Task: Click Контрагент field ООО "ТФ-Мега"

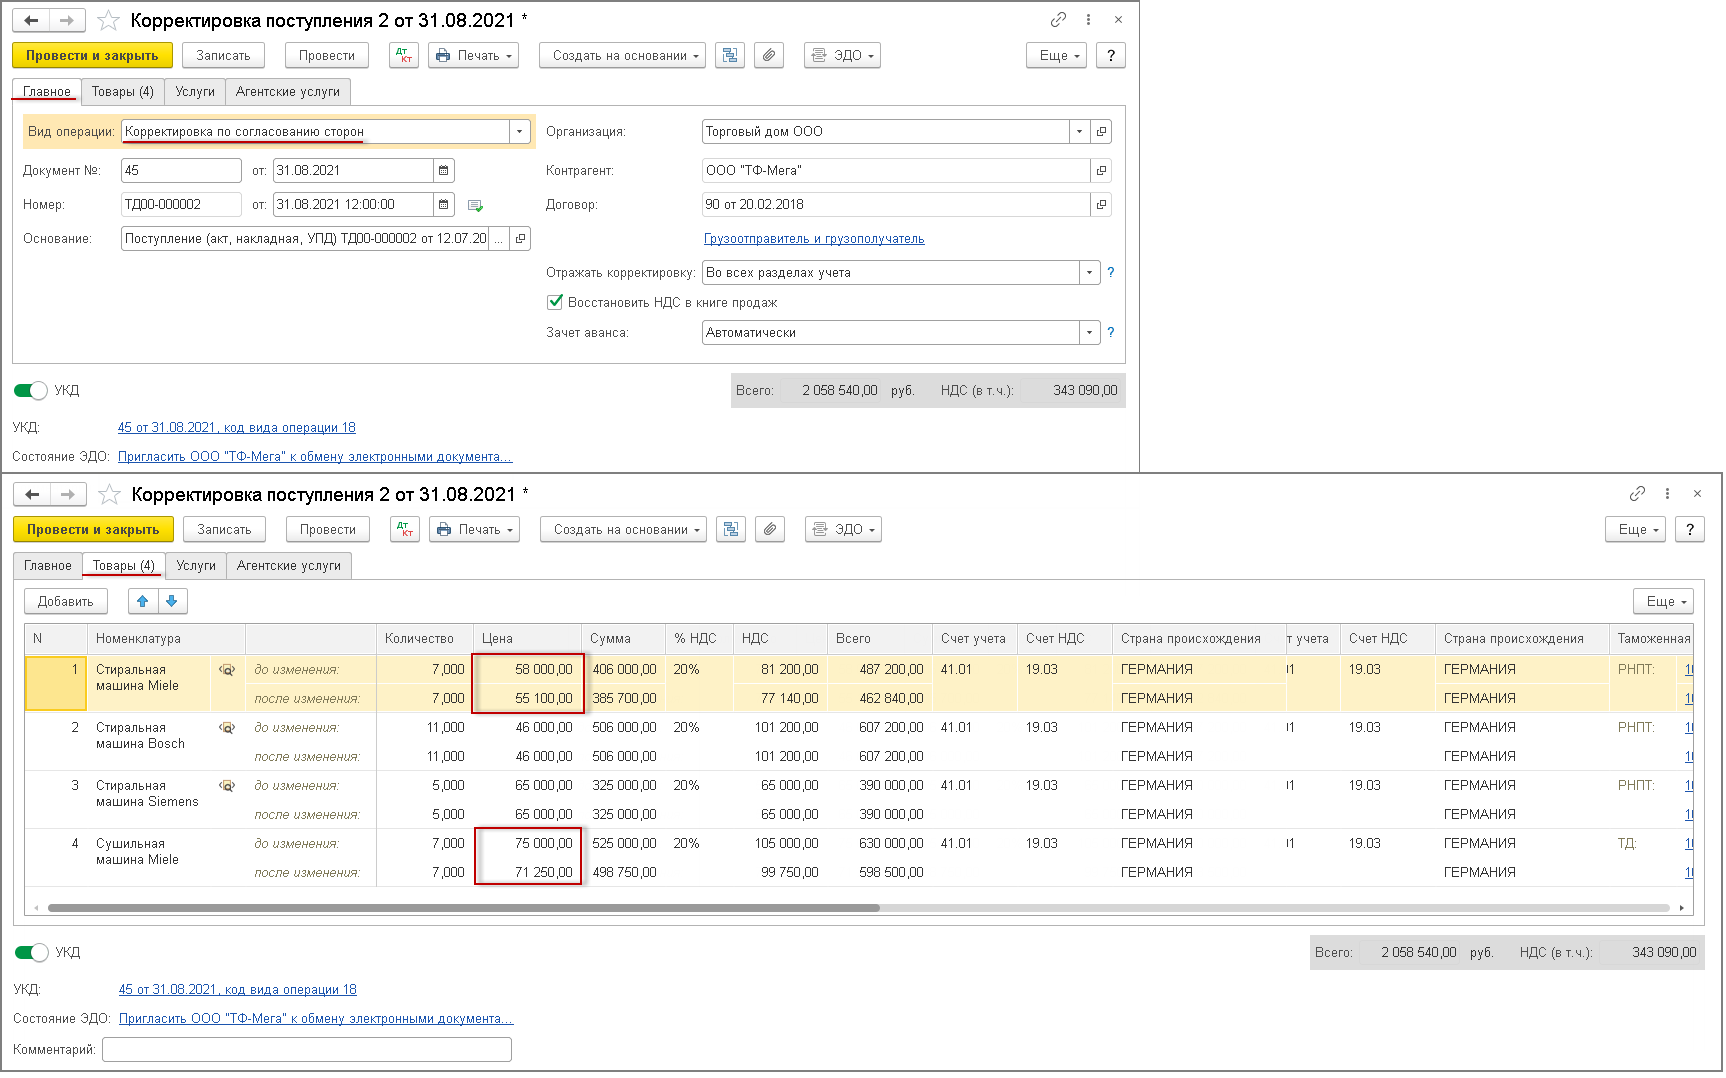Action: click(x=896, y=170)
